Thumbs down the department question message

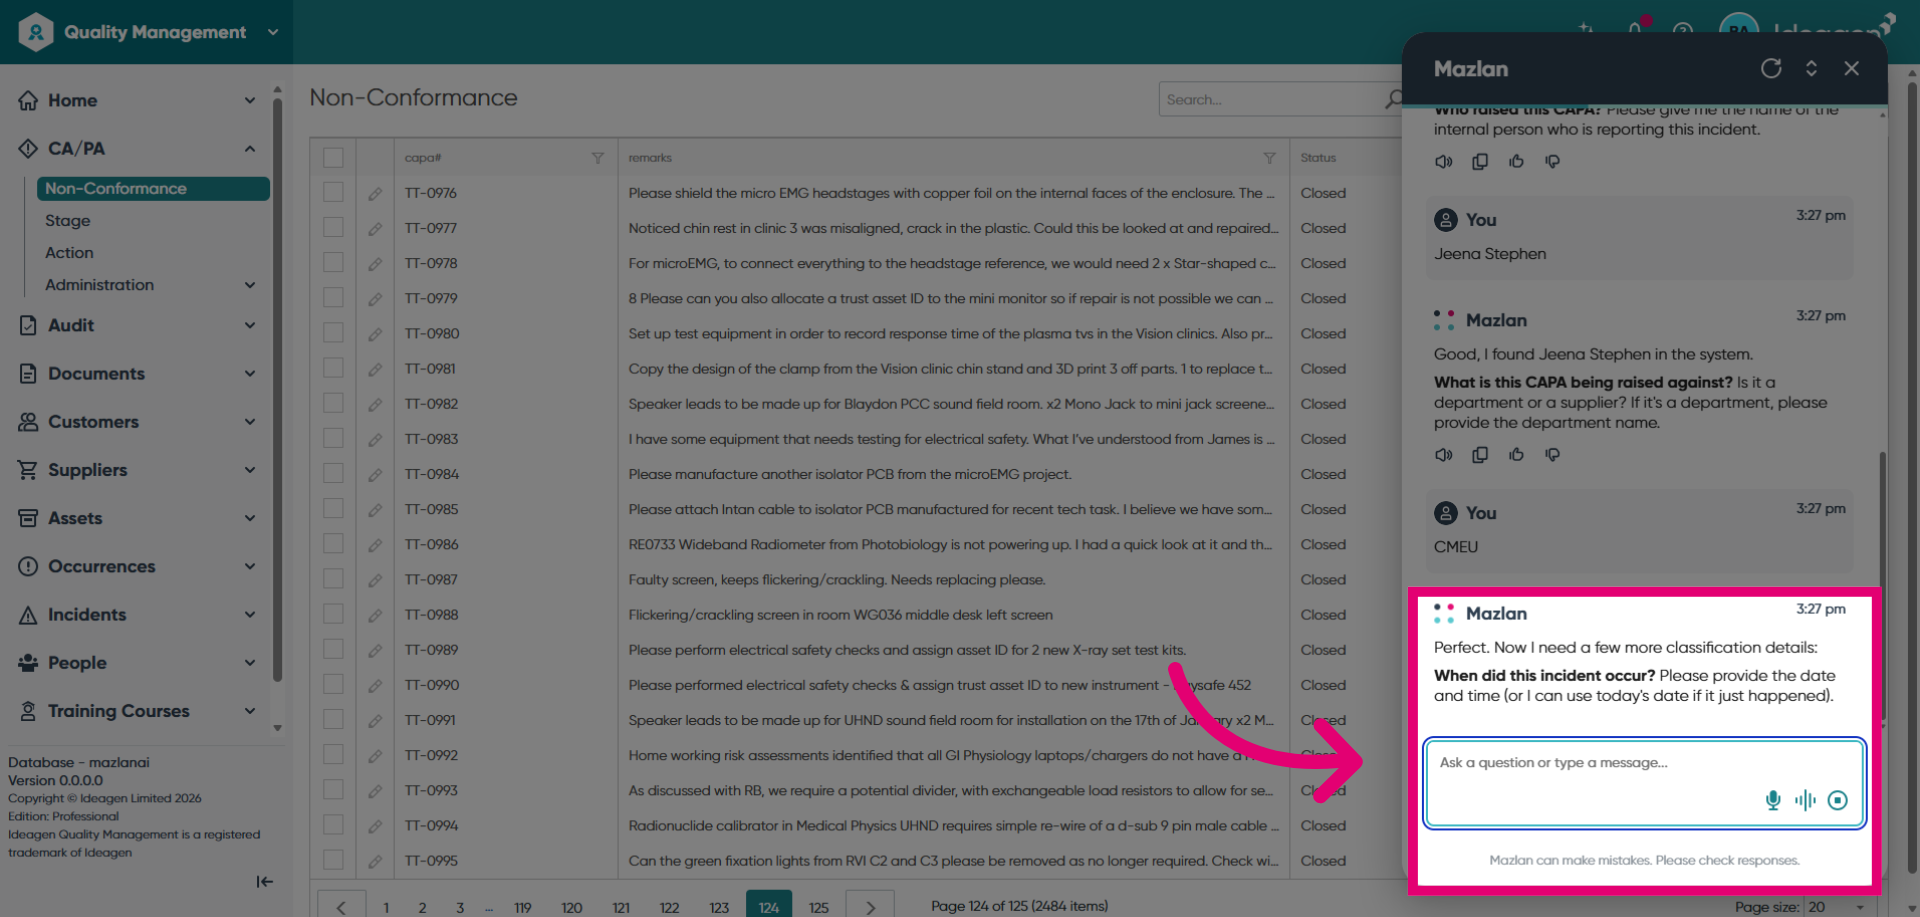tap(1552, 455)
